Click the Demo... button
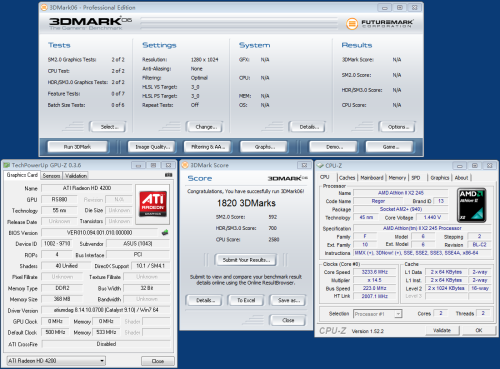Image resolution: width=500 pixels, height=369 pixels. [x=333, y=147]
